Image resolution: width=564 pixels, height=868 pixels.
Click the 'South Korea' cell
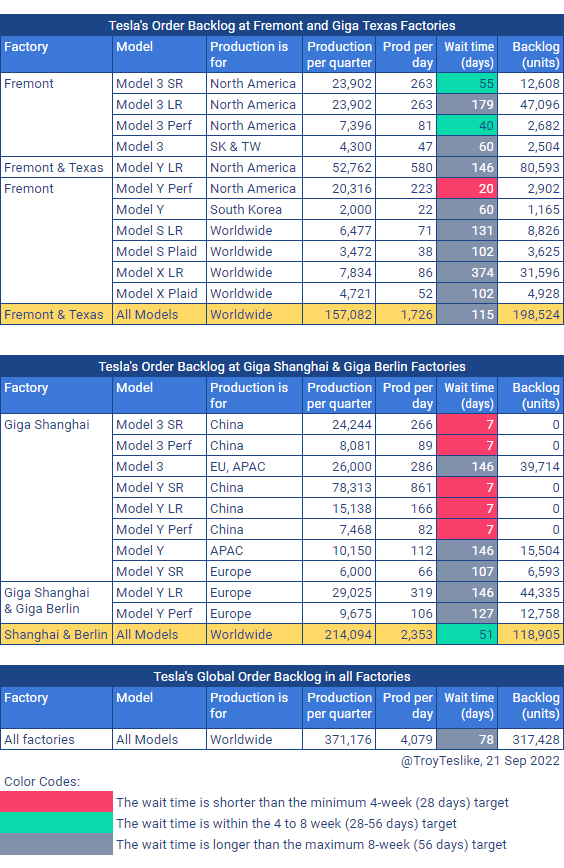tap(254, 210)
